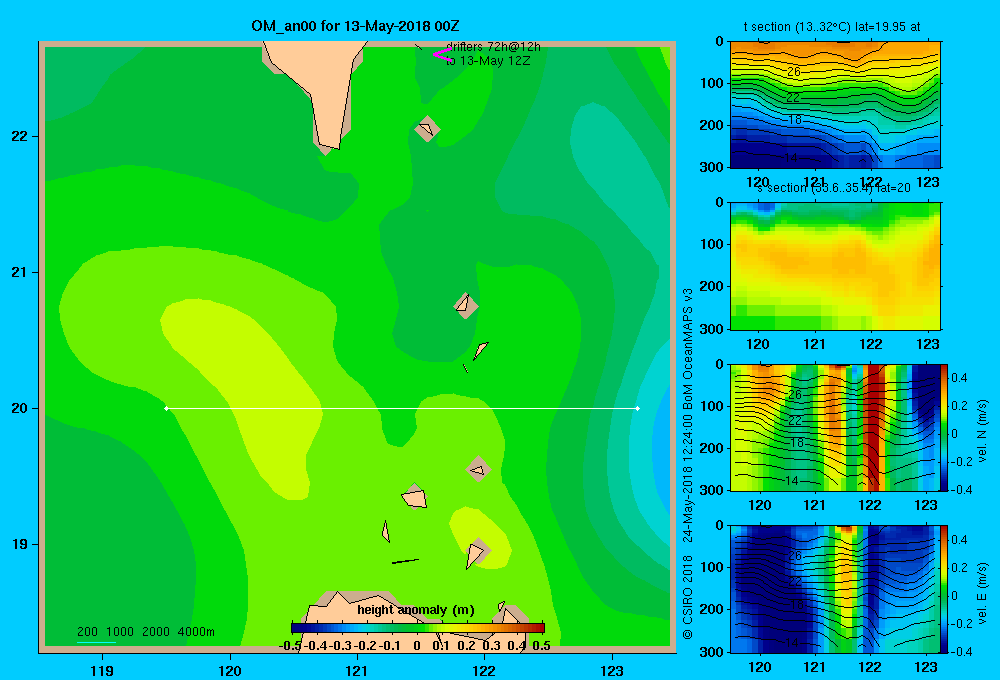Open the salinity section plot
Viewport: 1000px width, 680px height.
(x=835, y=266)
